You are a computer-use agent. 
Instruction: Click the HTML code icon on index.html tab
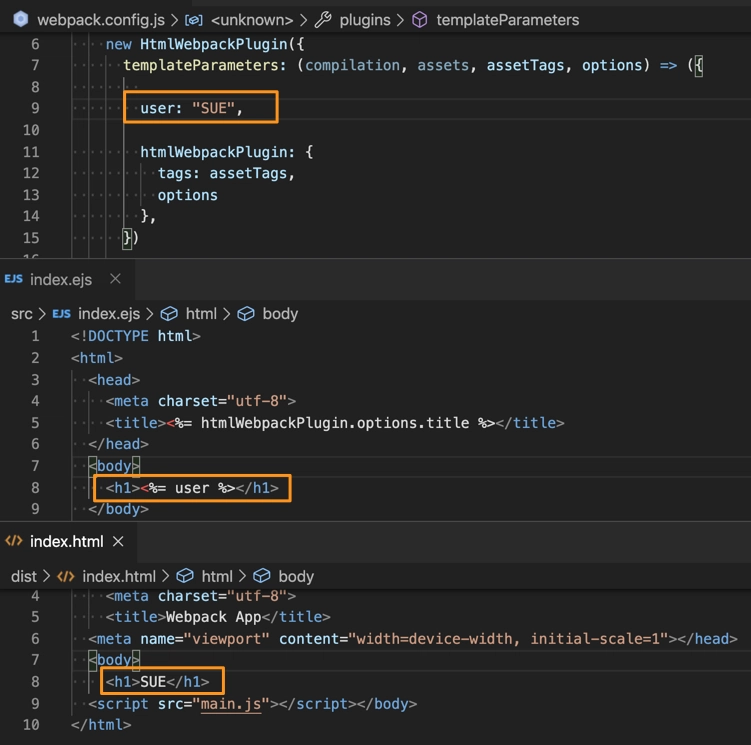(14, 541)
